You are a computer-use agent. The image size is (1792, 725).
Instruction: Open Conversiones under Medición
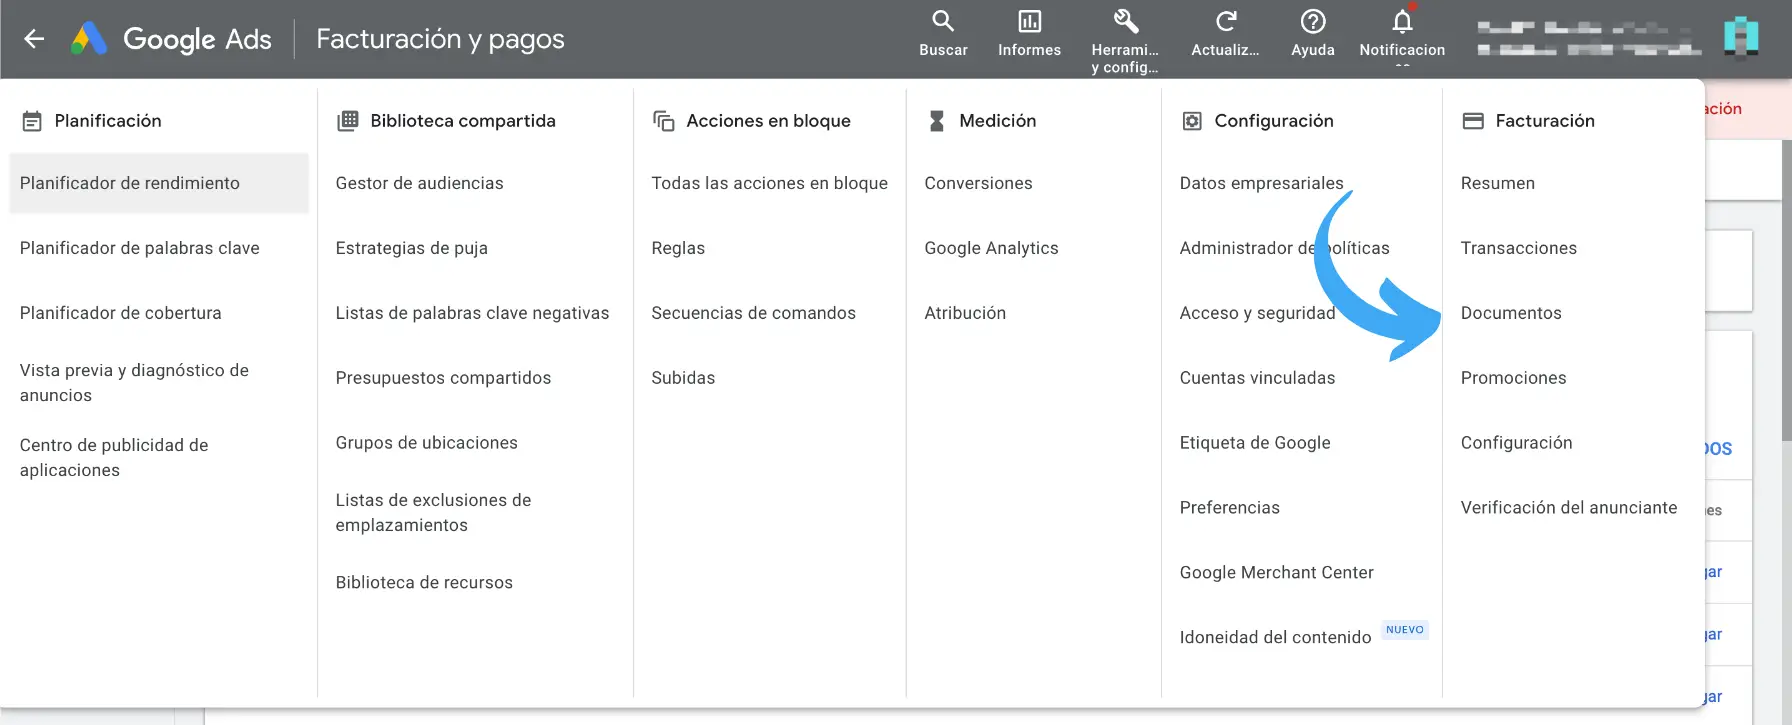[x=978, y=183]
